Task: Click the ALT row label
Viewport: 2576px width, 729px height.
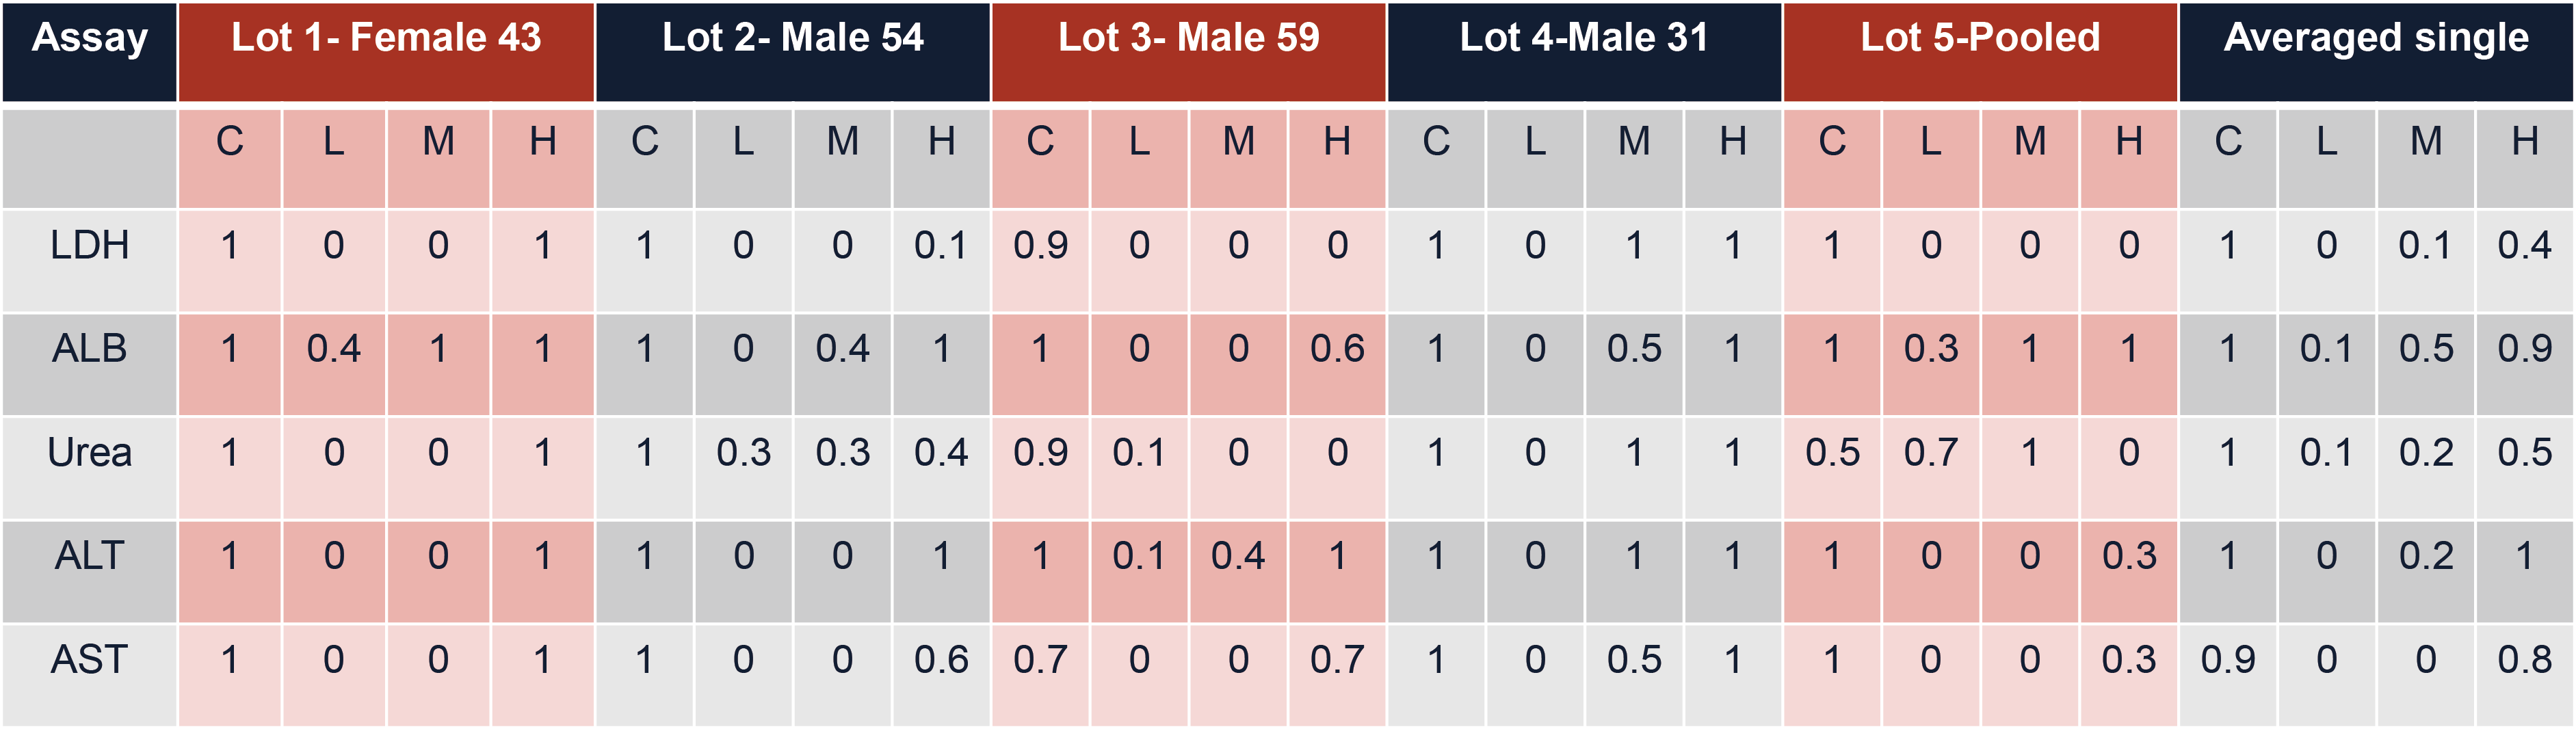Action: 90,556
